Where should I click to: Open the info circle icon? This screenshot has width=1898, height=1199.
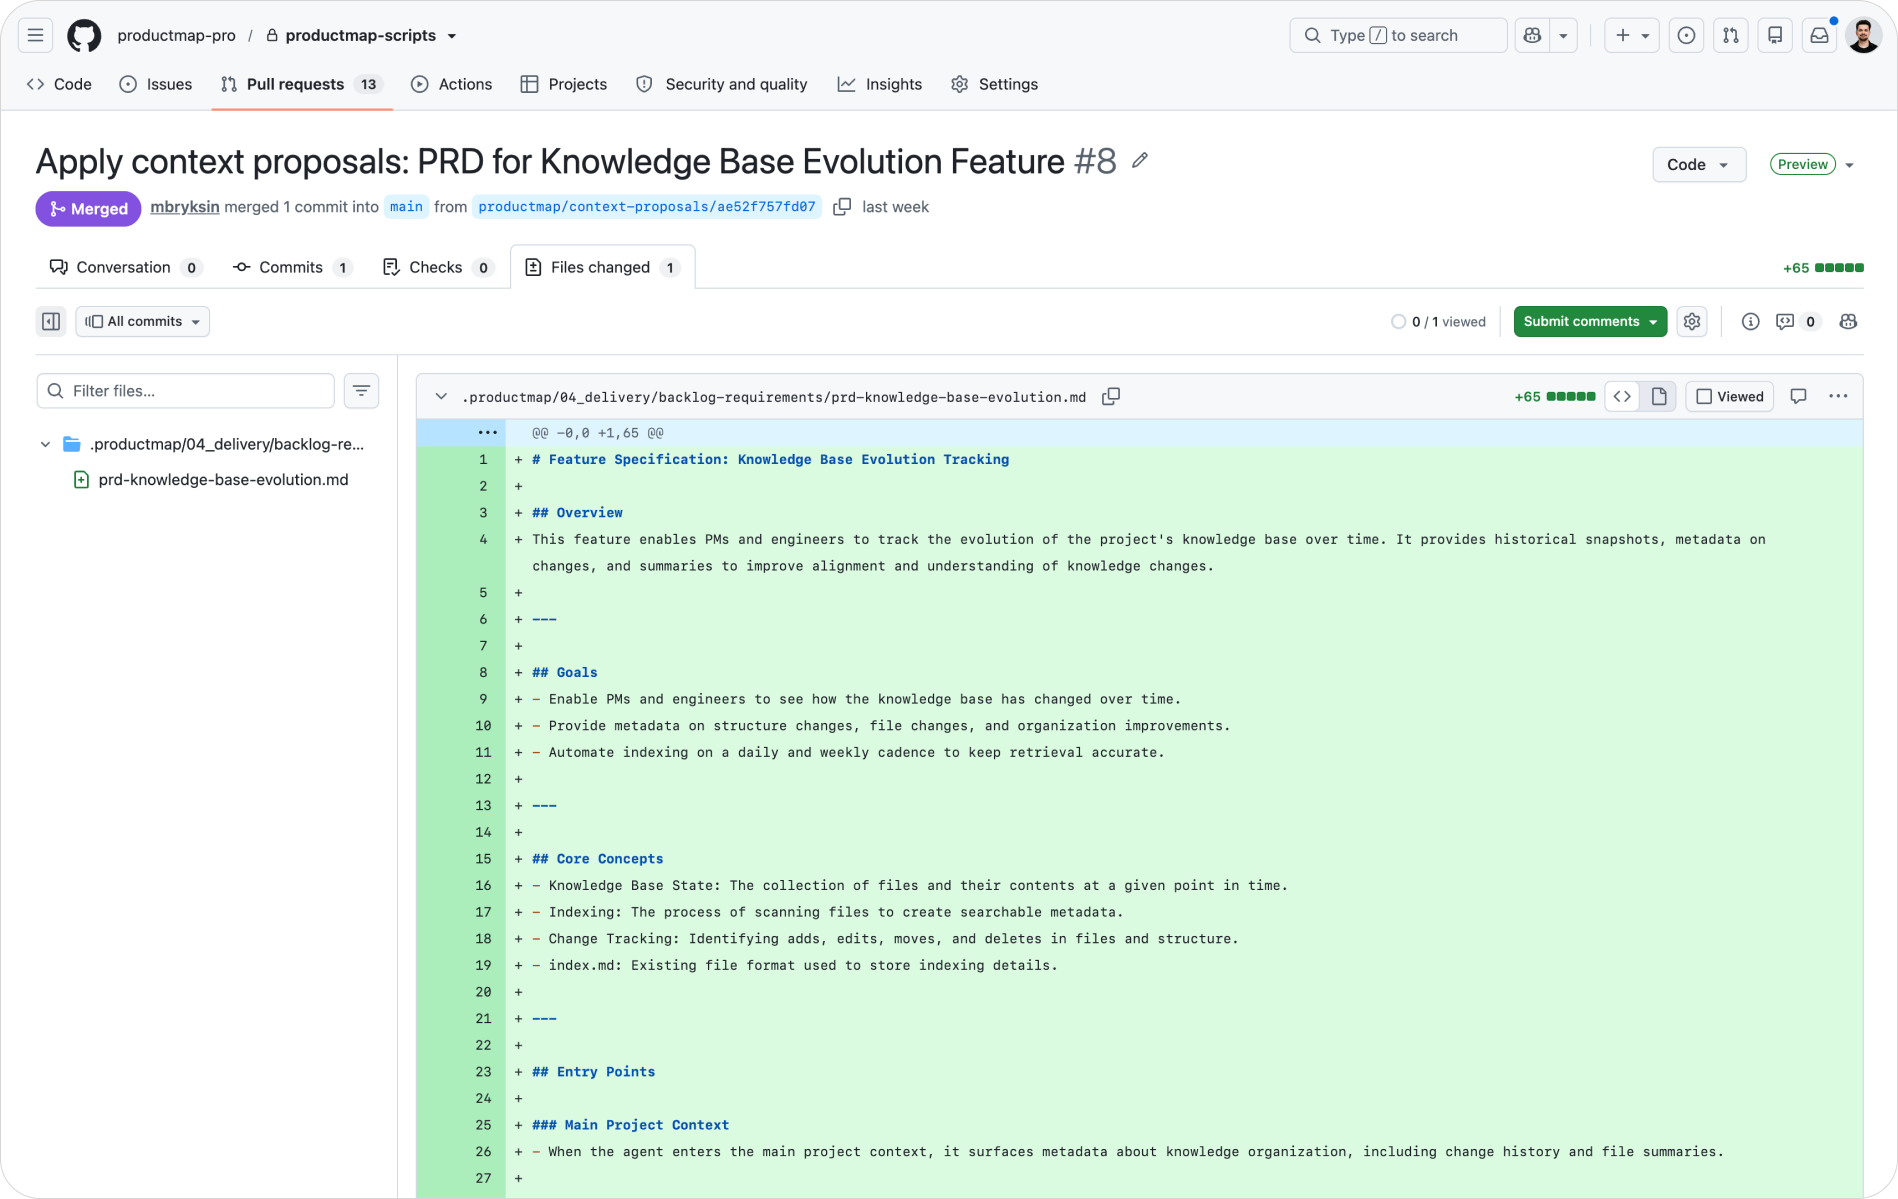(1750, 321)
